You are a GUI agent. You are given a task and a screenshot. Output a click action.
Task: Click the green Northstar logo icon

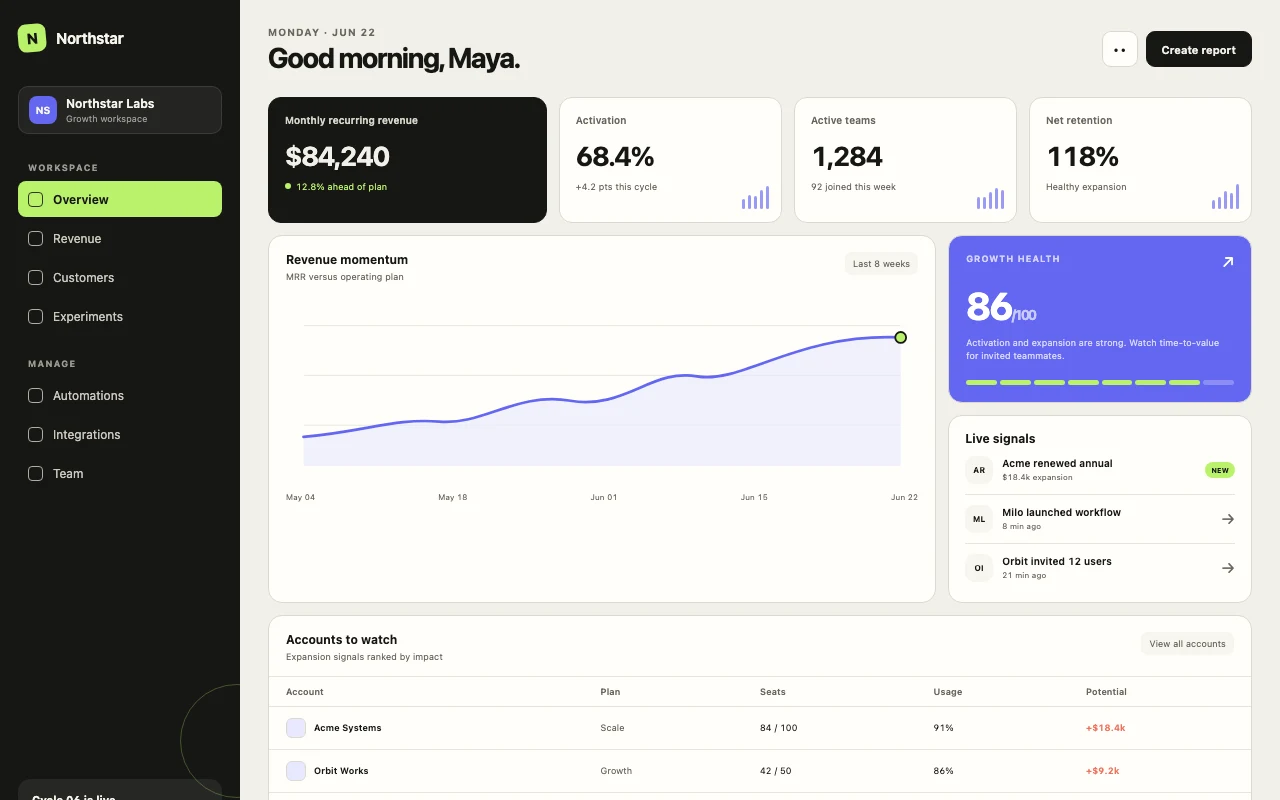(32, 38)
